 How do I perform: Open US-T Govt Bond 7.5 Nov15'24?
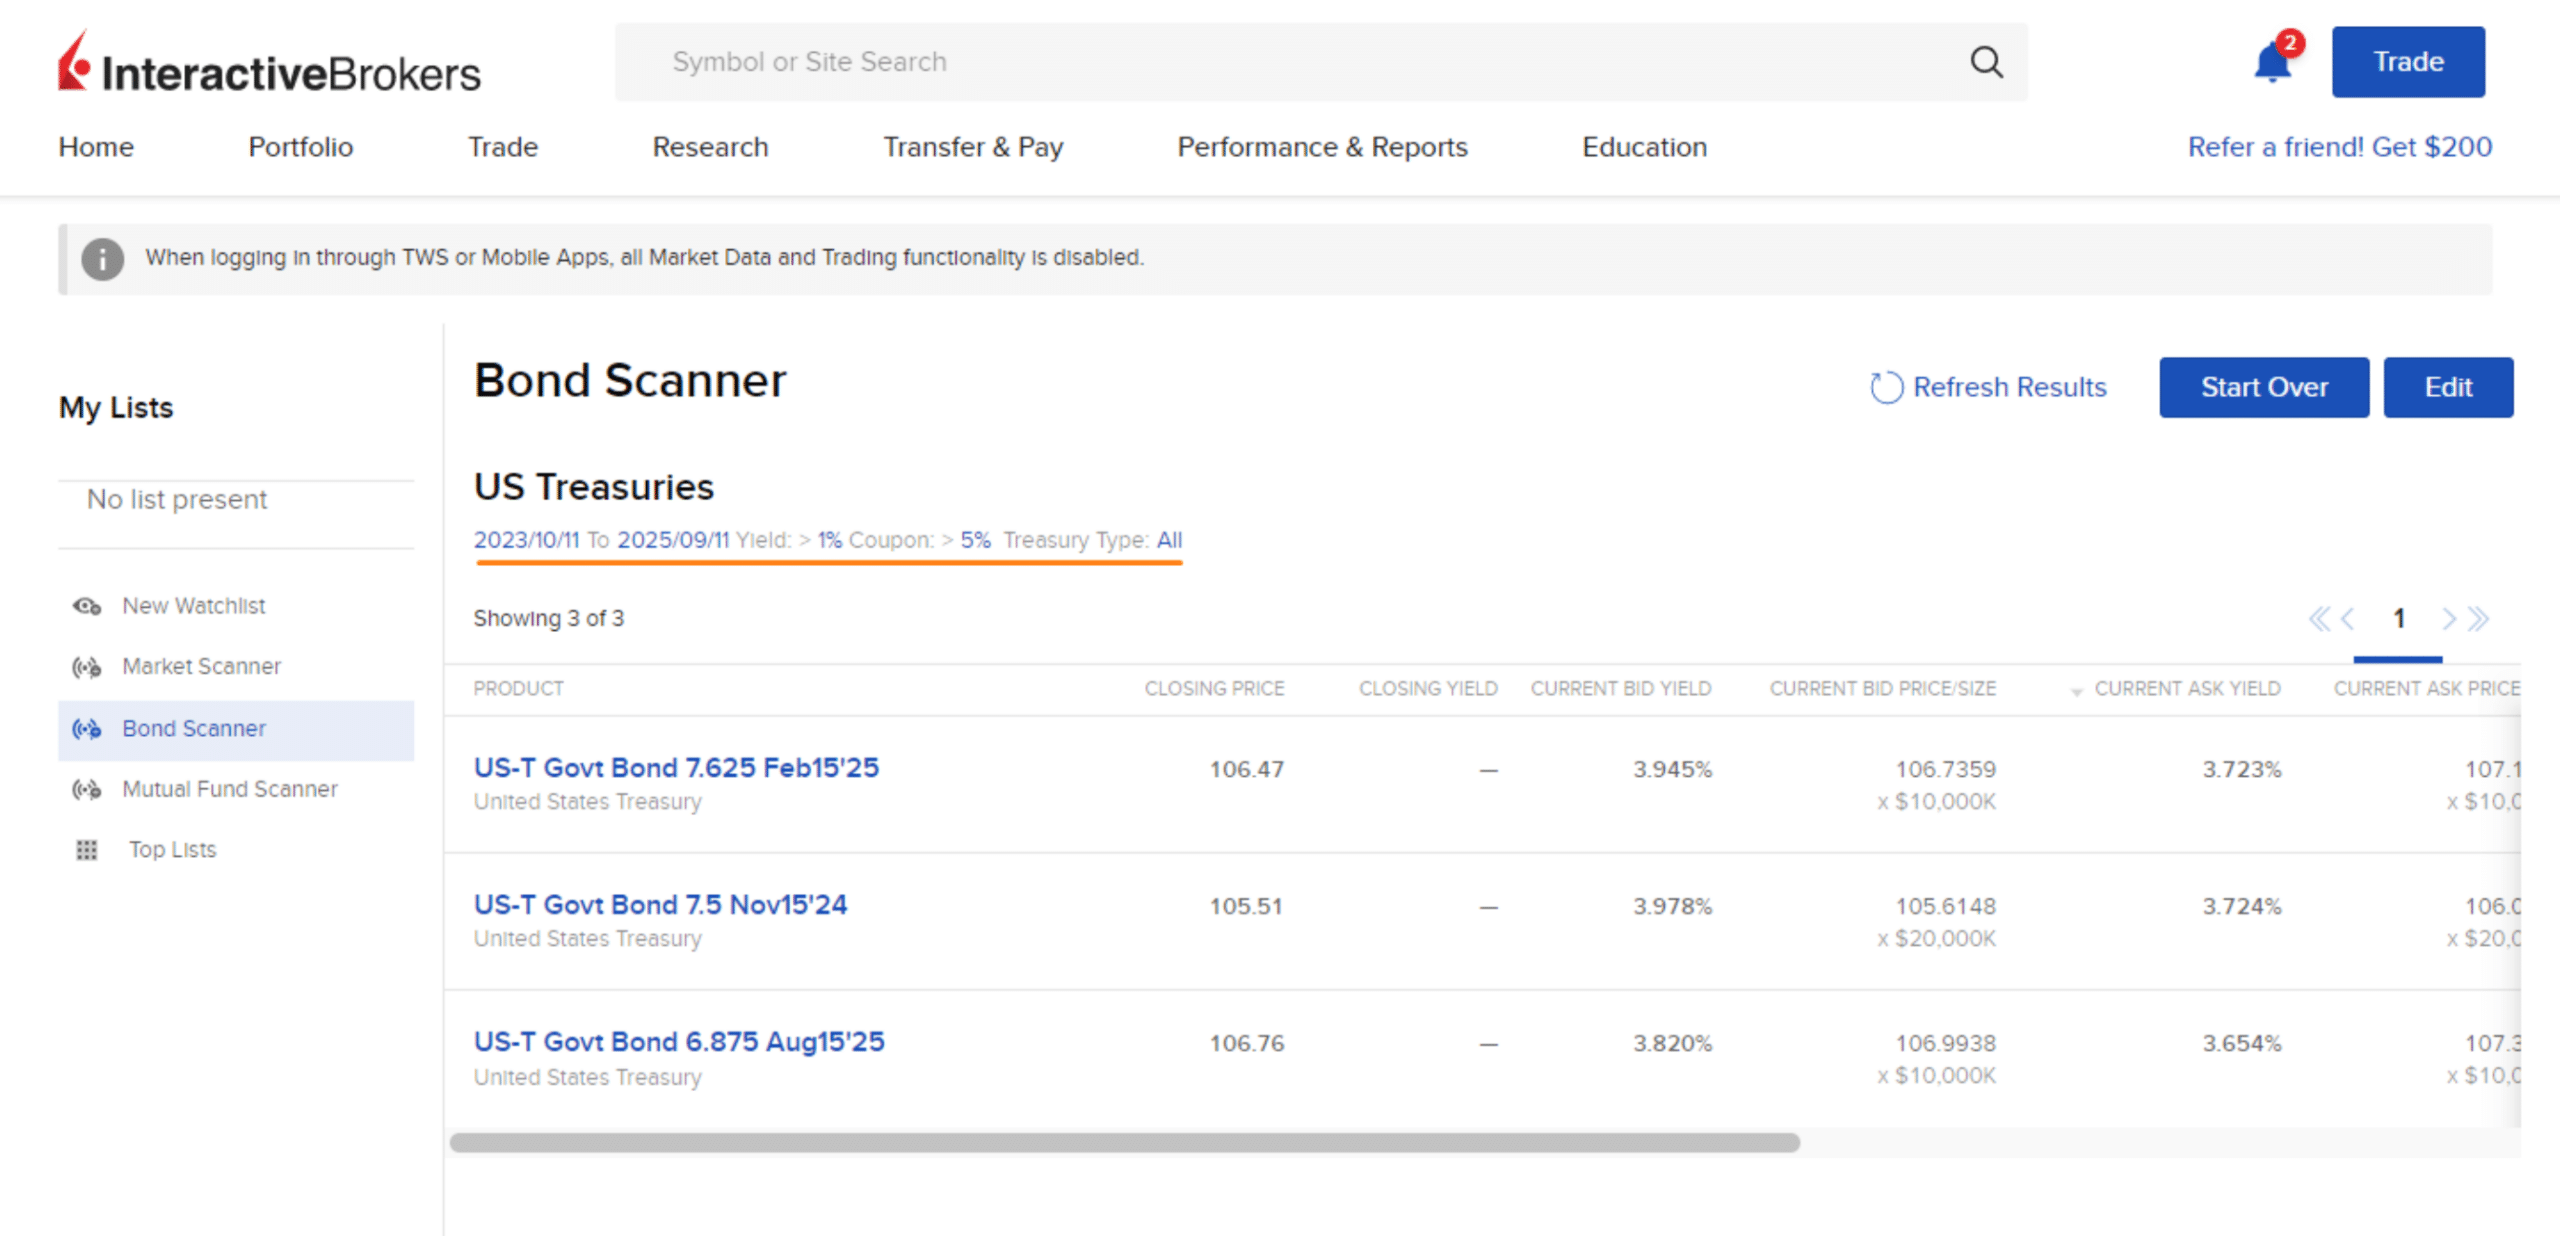pyautogui.click(x=660, y=905)
